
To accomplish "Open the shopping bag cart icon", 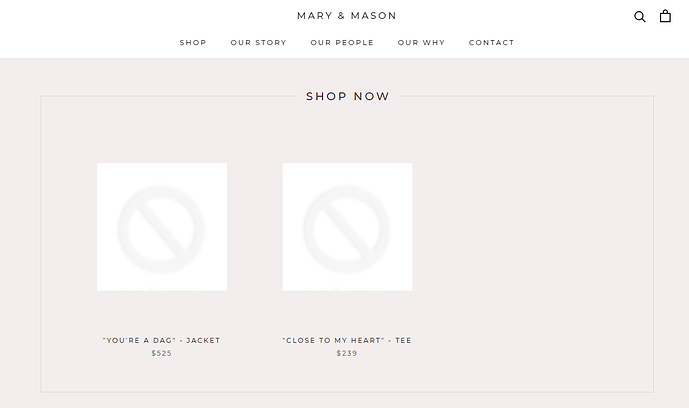I will [665, 16].
